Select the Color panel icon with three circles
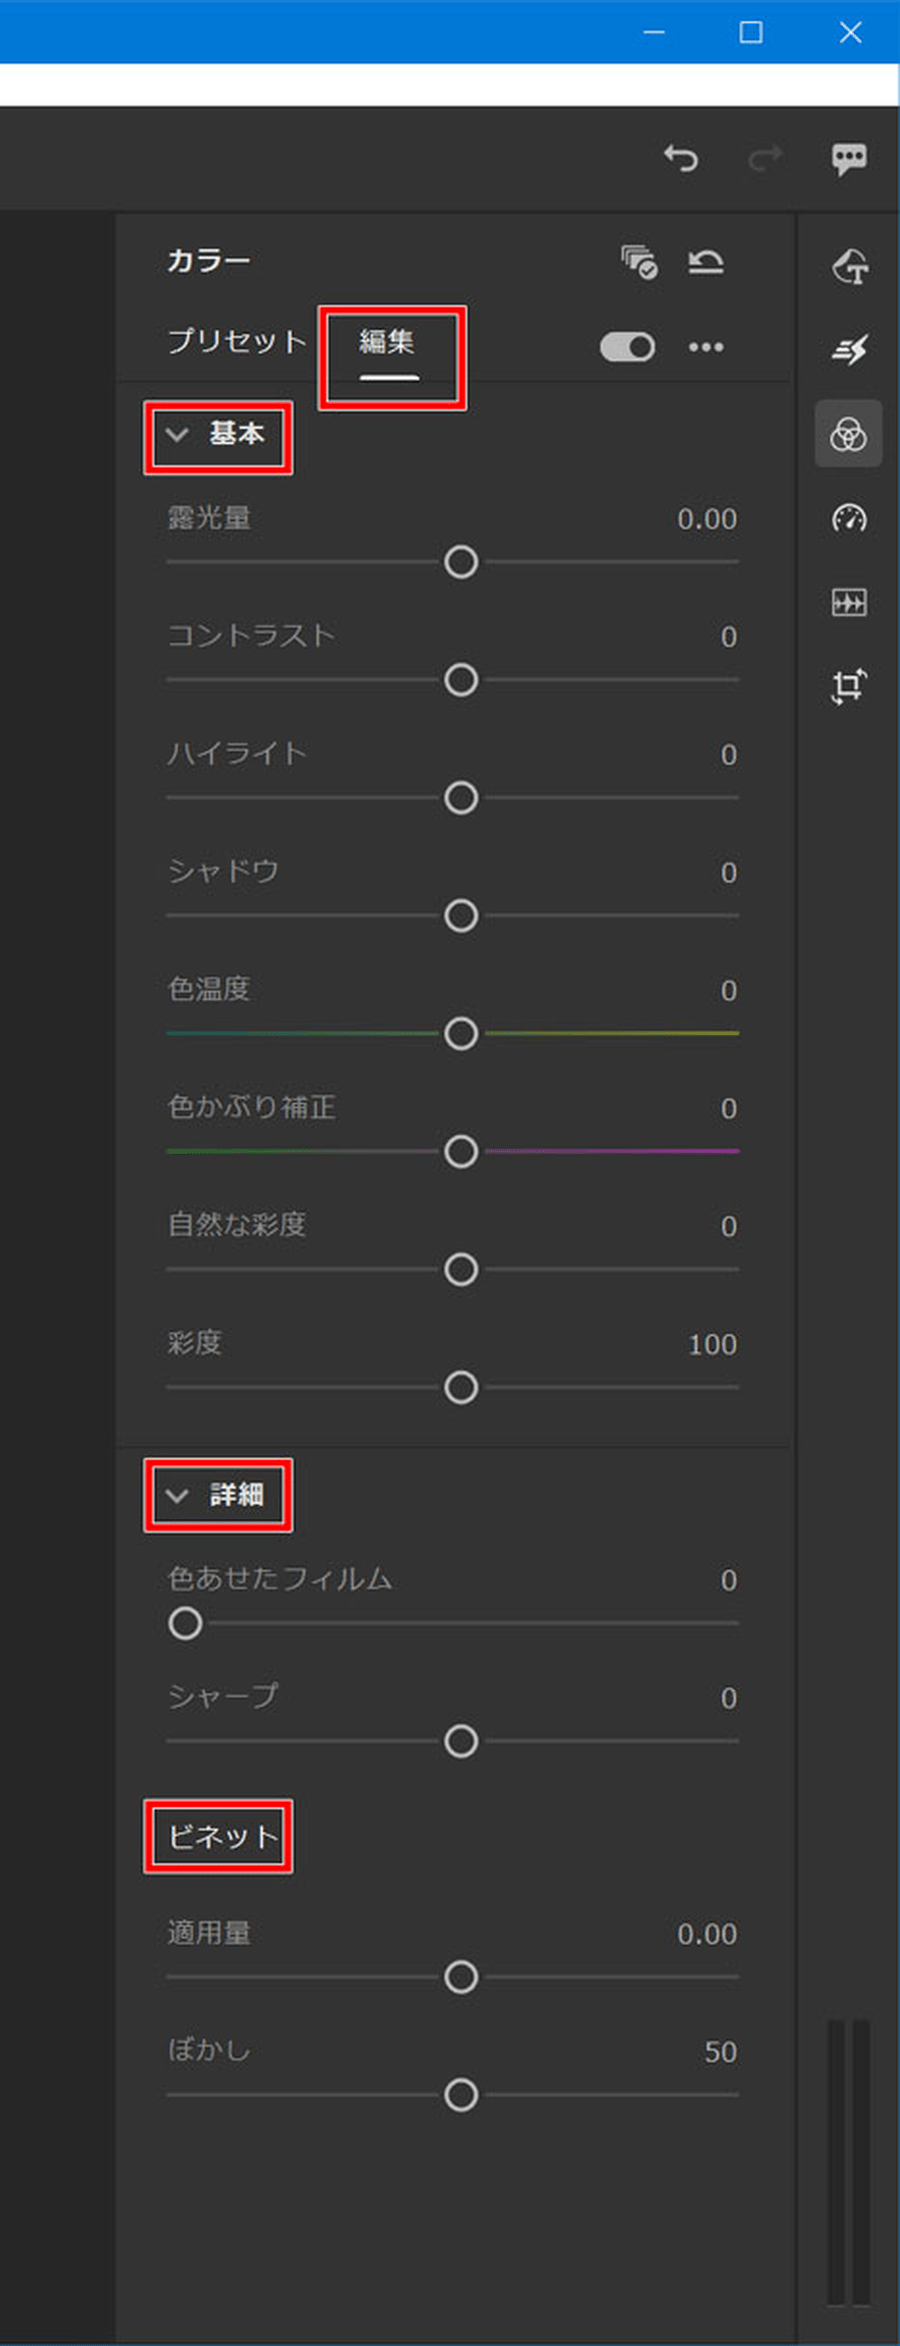 (x=849, y=434)
